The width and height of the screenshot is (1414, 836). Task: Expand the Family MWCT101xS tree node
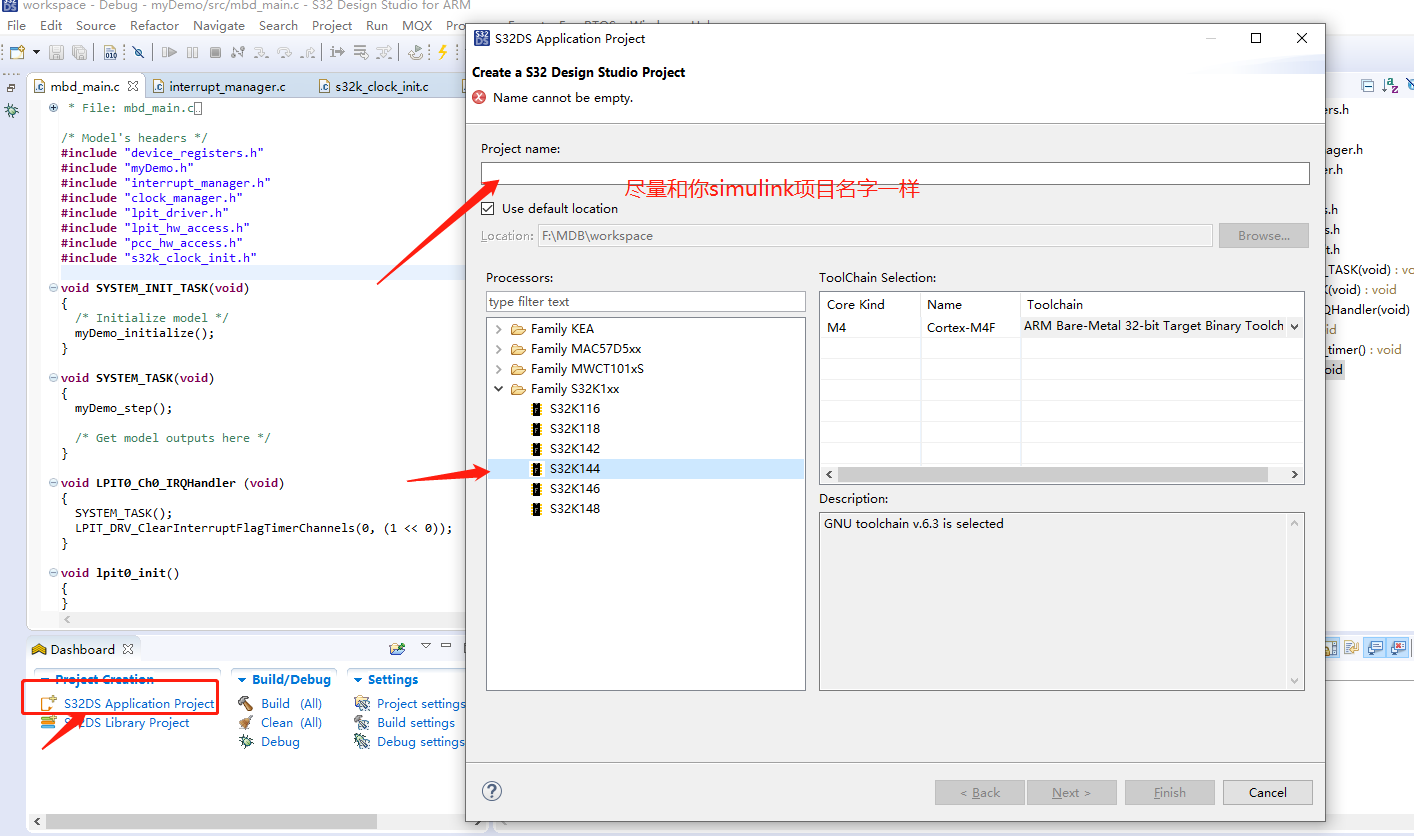[498, 369]
